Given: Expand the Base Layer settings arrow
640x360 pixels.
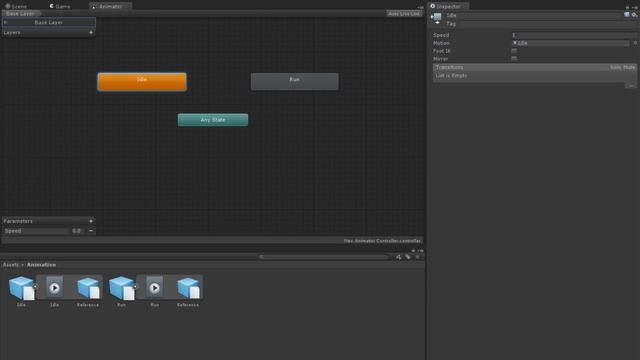Looking at the screenshot, I should pos(5,22).
